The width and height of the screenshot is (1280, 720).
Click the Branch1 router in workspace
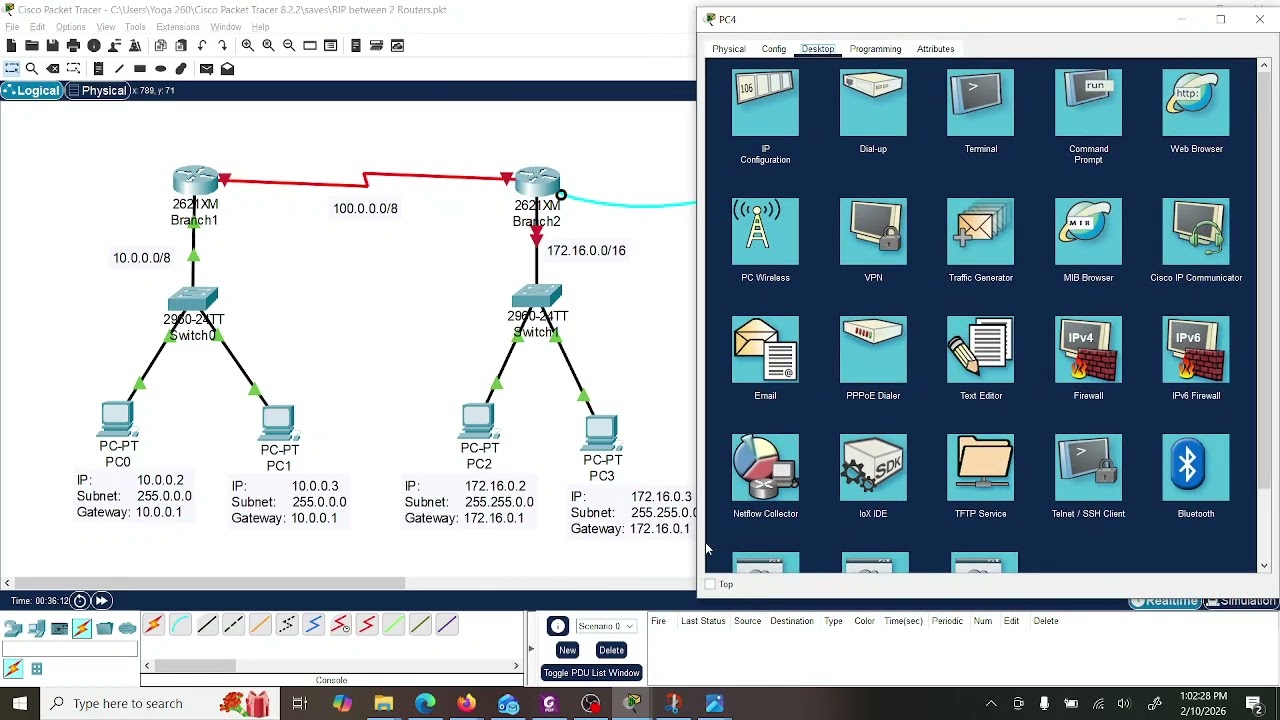[x=195, y=181]
